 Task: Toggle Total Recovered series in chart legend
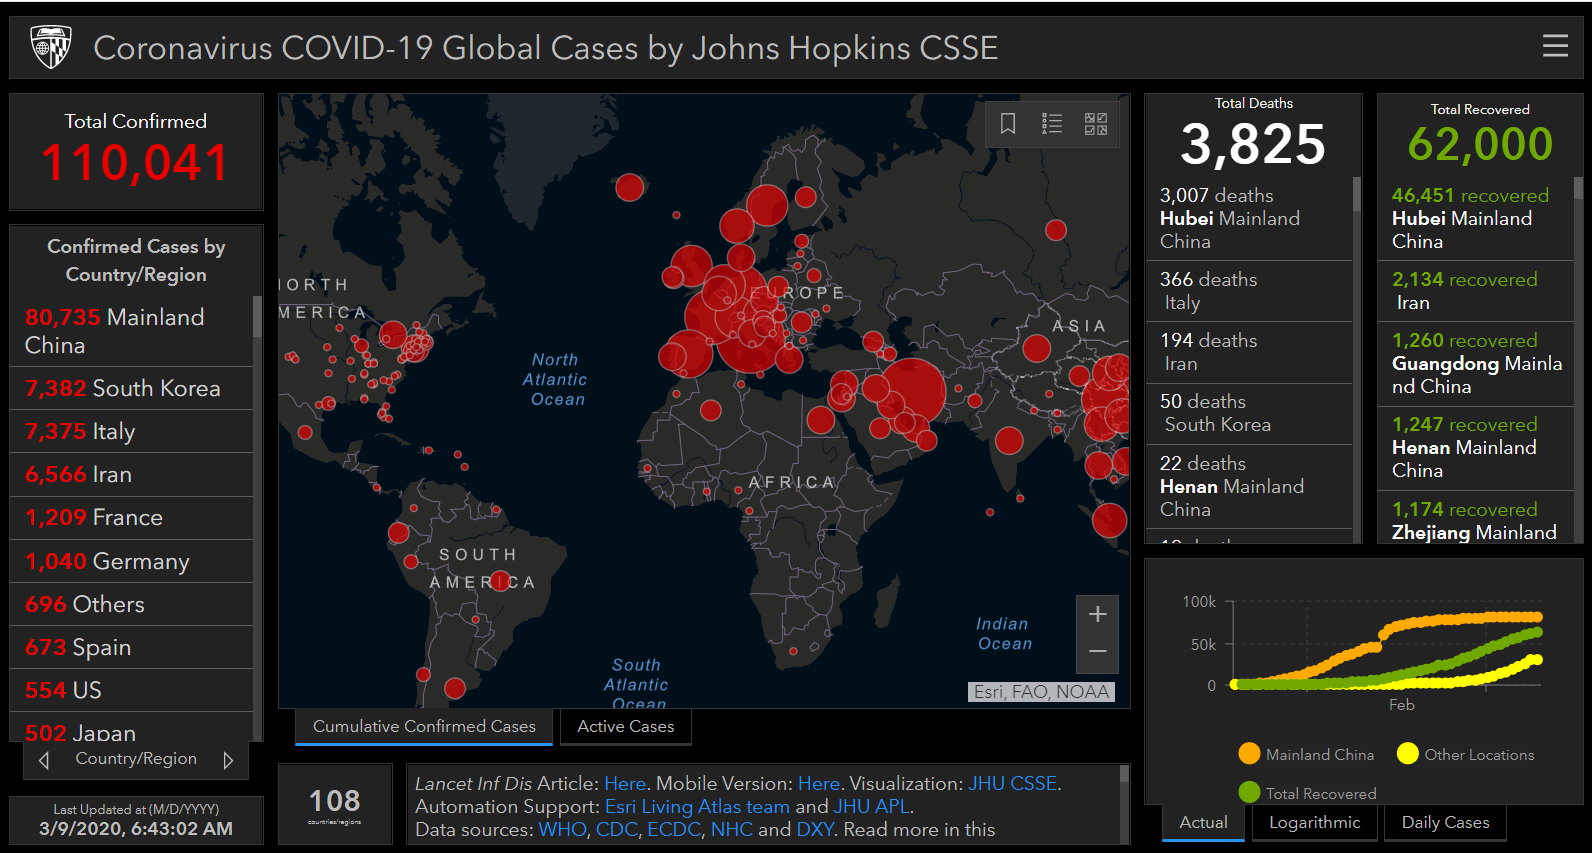pos(1307,793)
